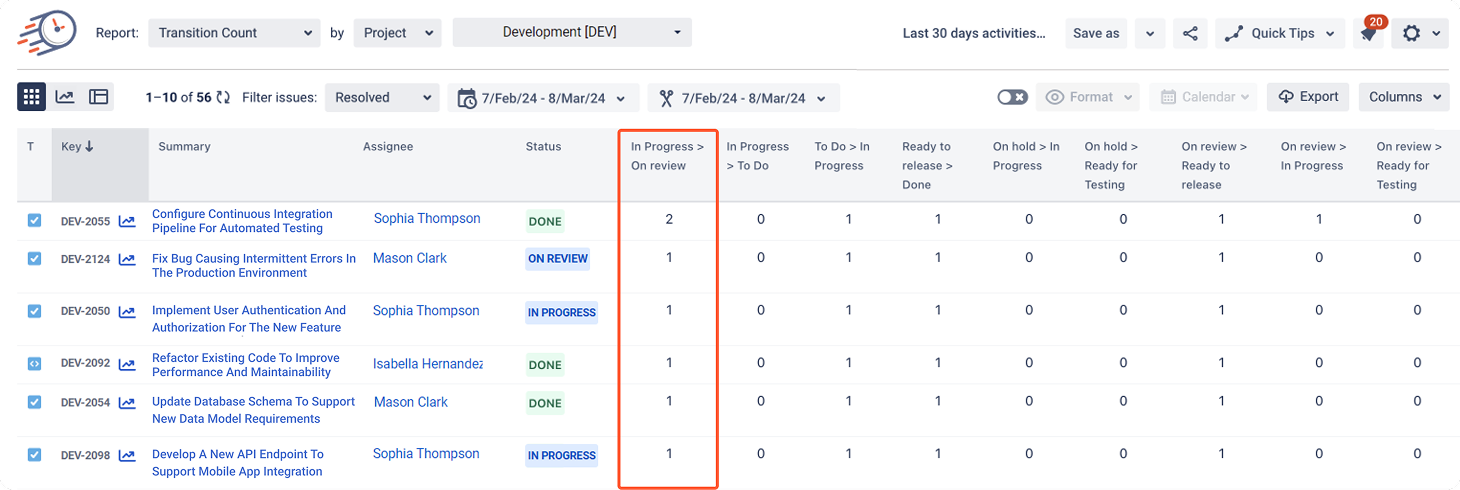Click ON REVIEW status badge for DEV-2124

click(x=558, y=258)
